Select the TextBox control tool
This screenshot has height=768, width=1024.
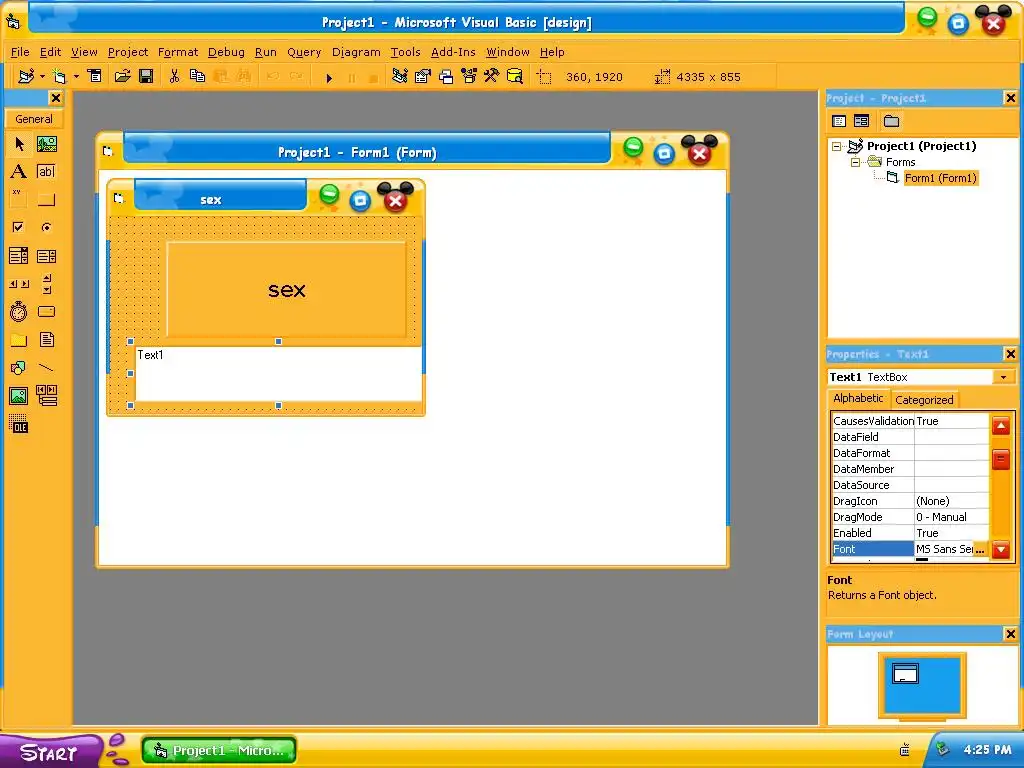tap(46, 172)
